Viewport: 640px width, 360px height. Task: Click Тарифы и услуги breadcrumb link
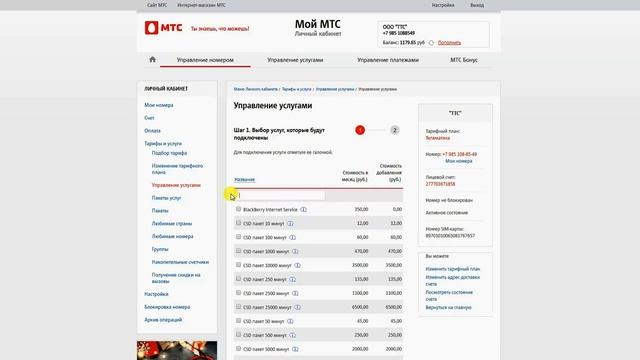pyautogui.click(x=296, y=89)
